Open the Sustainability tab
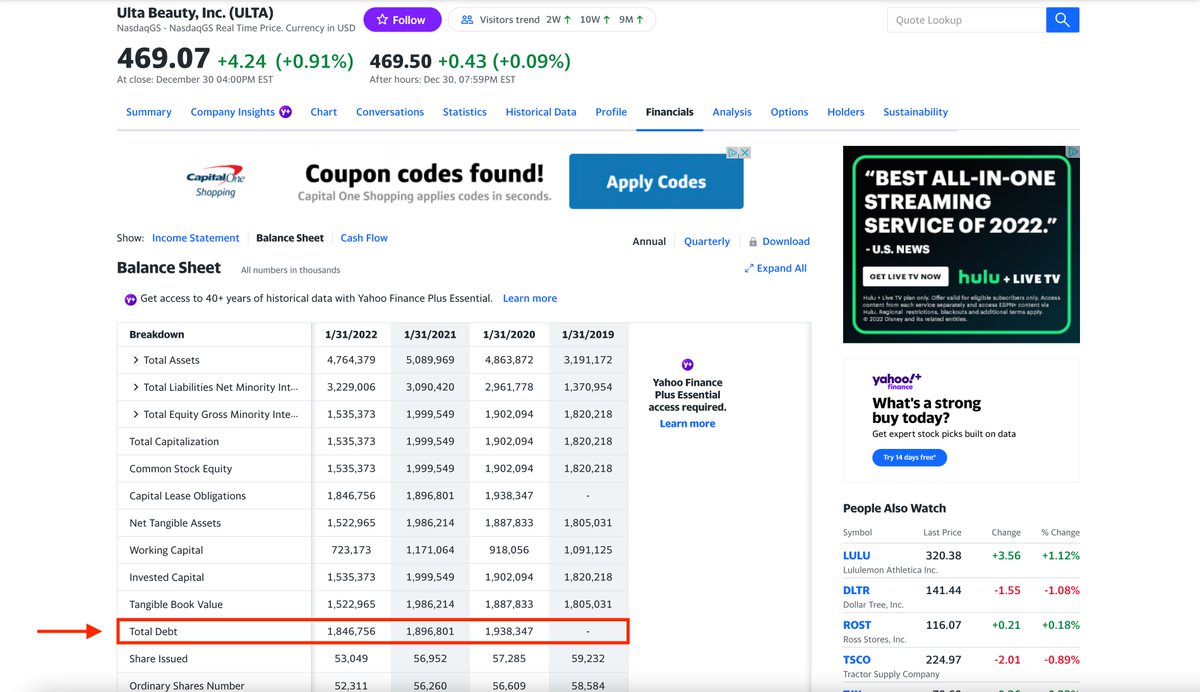 click(x=916, y=112)
